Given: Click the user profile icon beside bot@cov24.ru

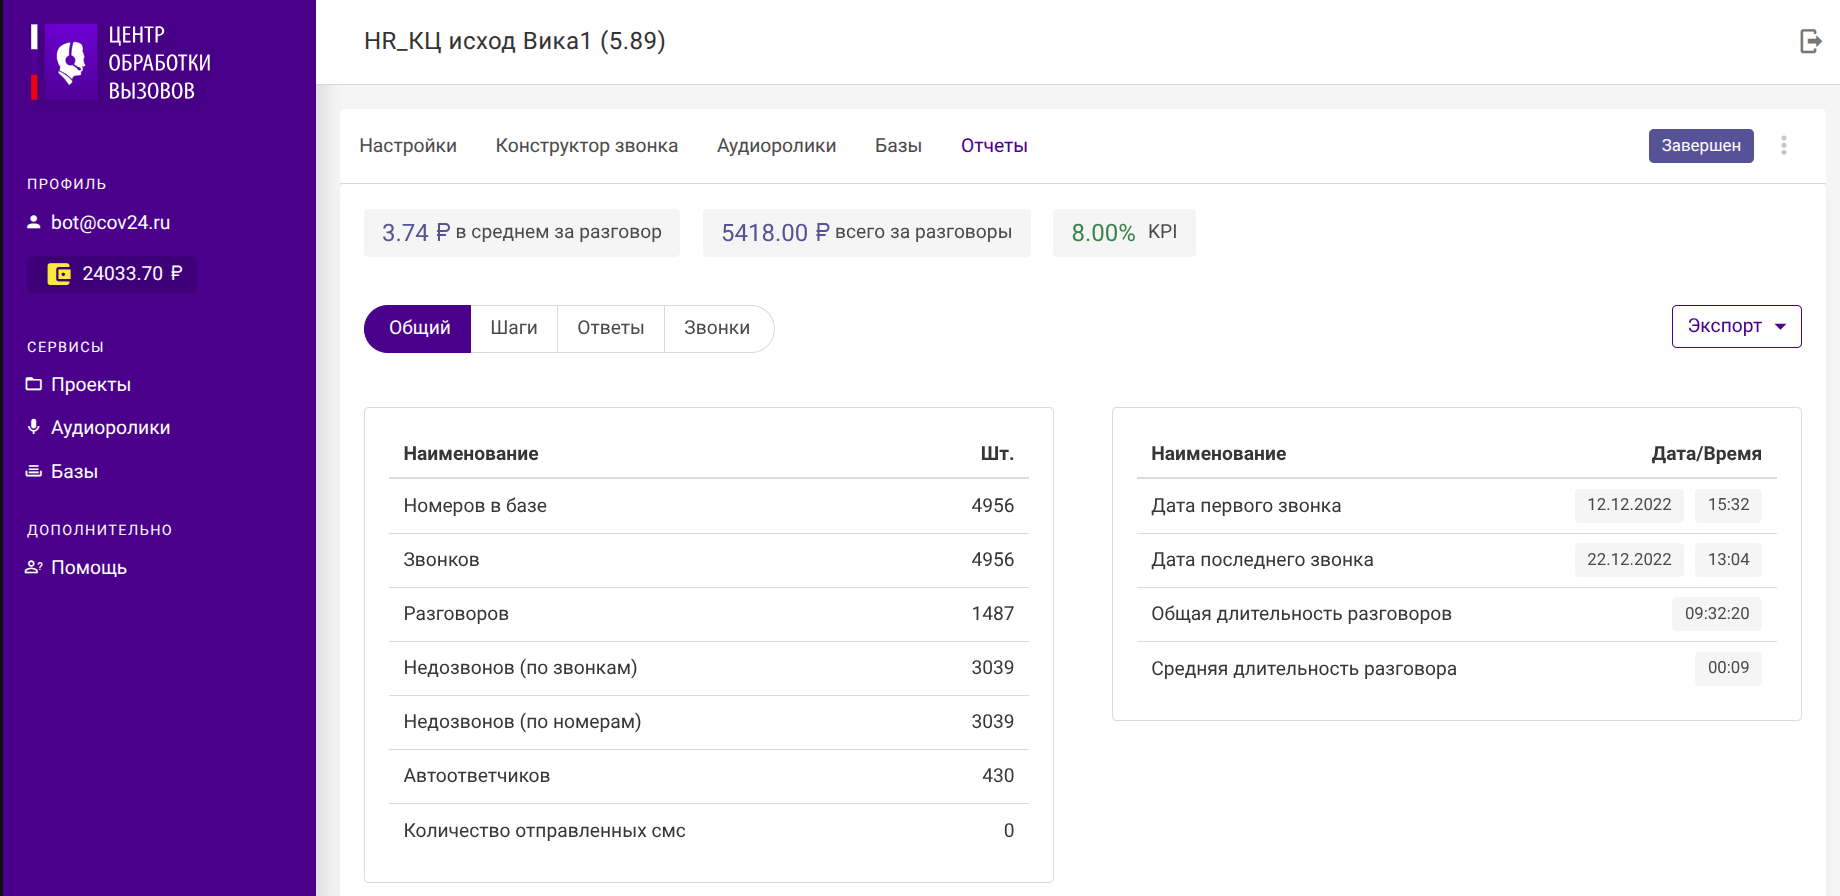Looking at the screenshot, I should click(34, 222).
